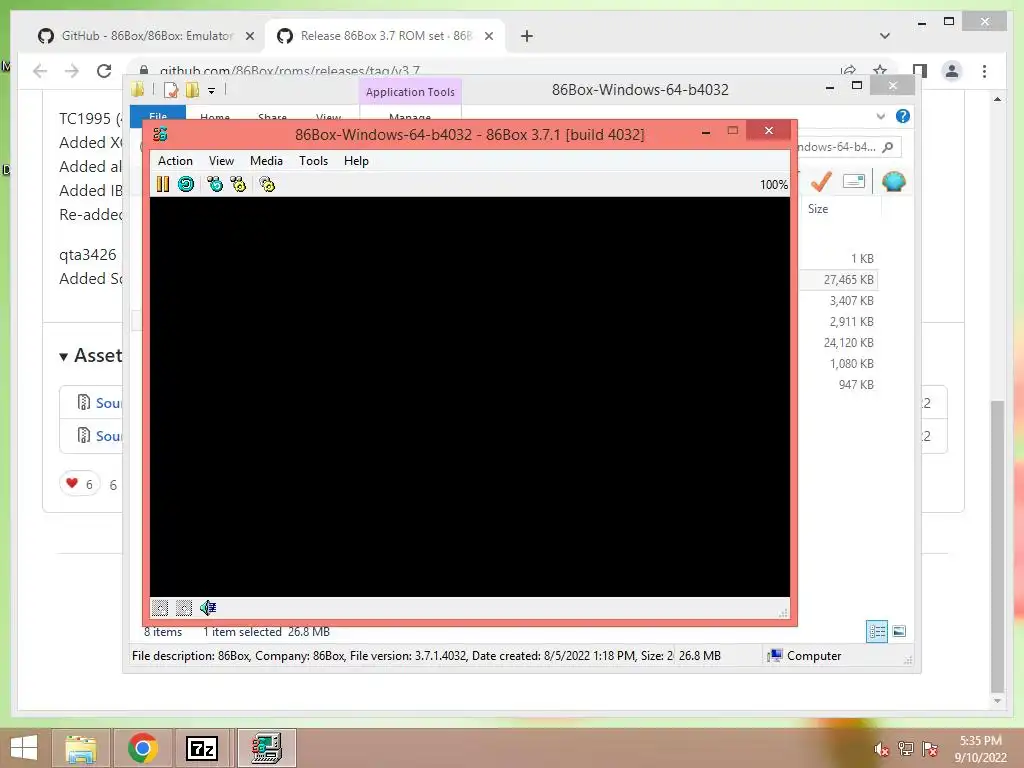Open Chrome three-dot menu
This screenshot has height=768, width=1024.
click(x=984, y=71)
